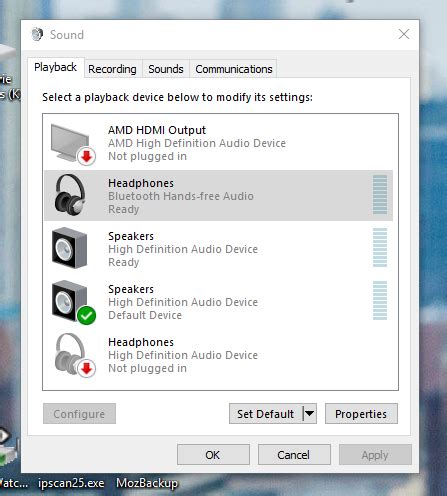Click the Configure button
This screenshot has width=447, height=496.
[x=79, y=414]
